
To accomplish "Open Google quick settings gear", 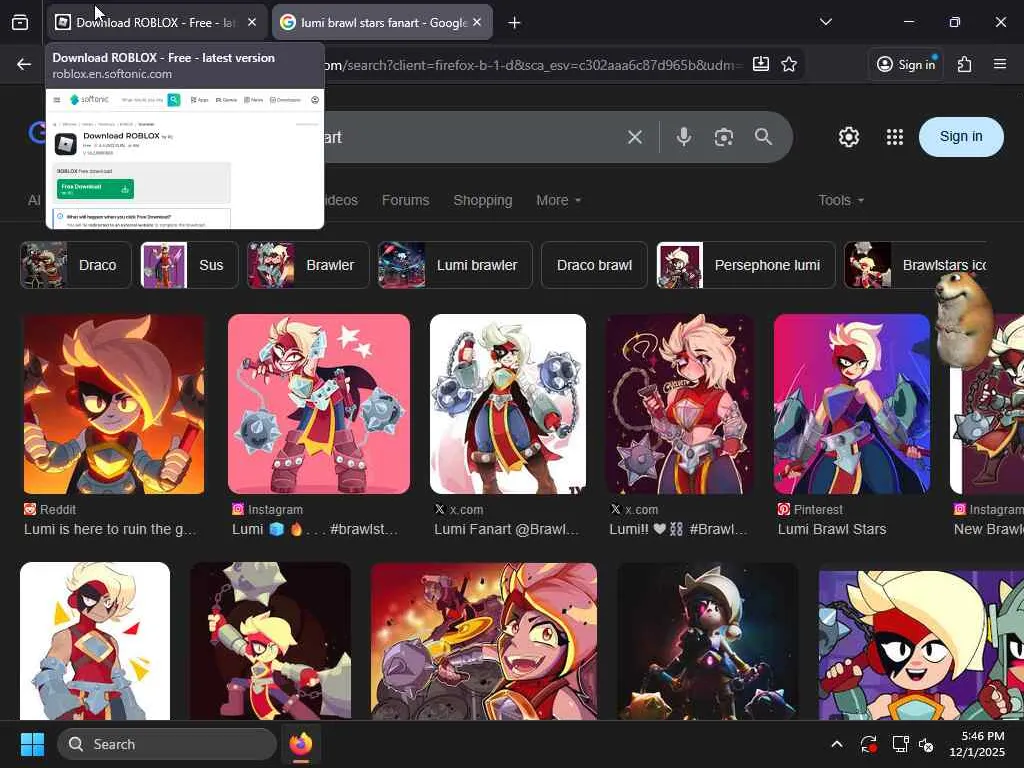I will coord(849,137).
